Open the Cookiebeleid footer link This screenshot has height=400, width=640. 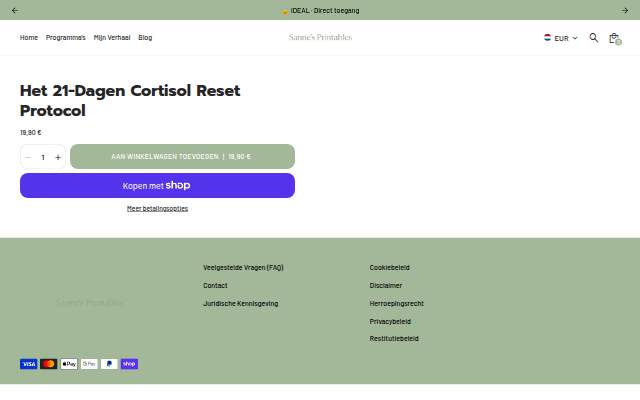click(x=389, y=268)
